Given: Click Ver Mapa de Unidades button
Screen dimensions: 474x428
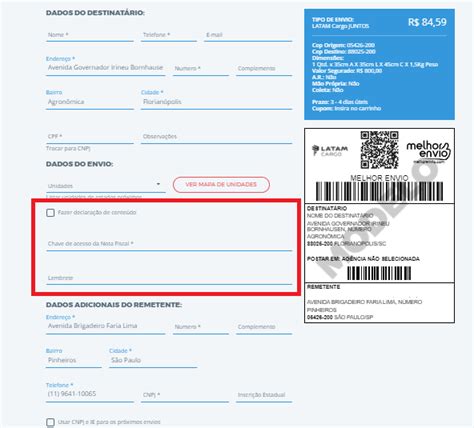Looking at the screenshot, I should (x=221, y=184).
